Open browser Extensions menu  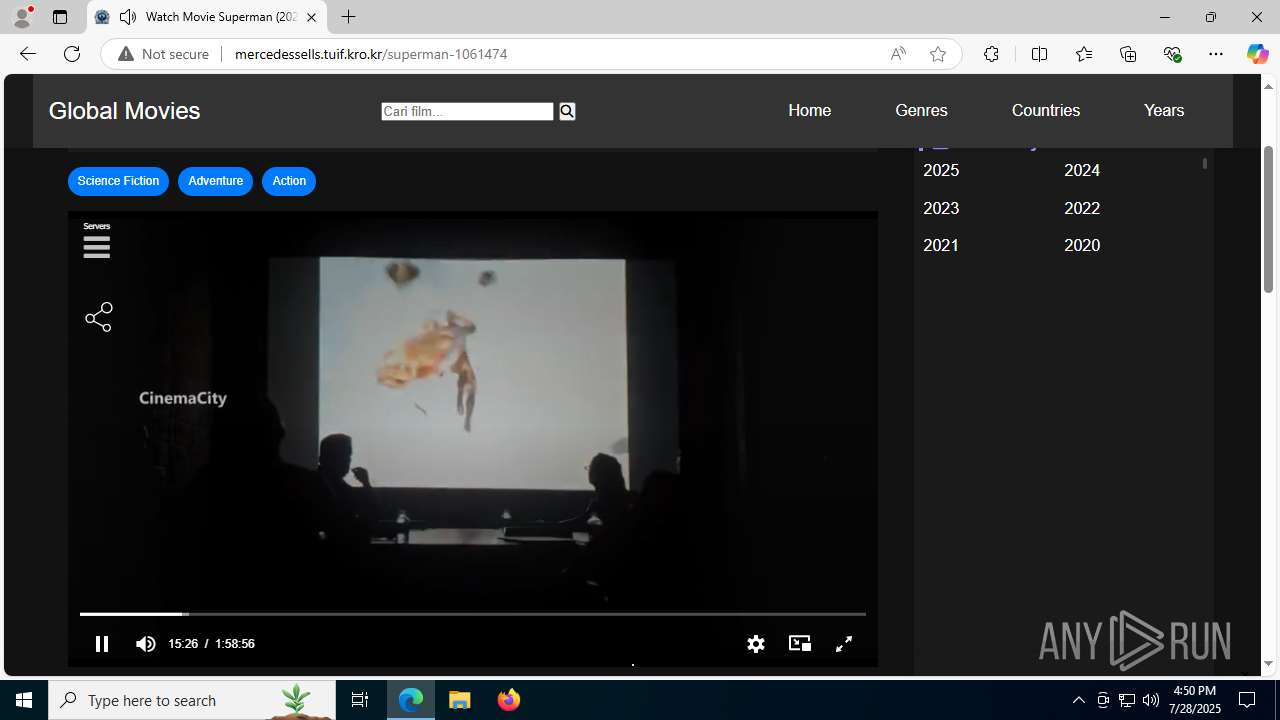click(991, 54)
